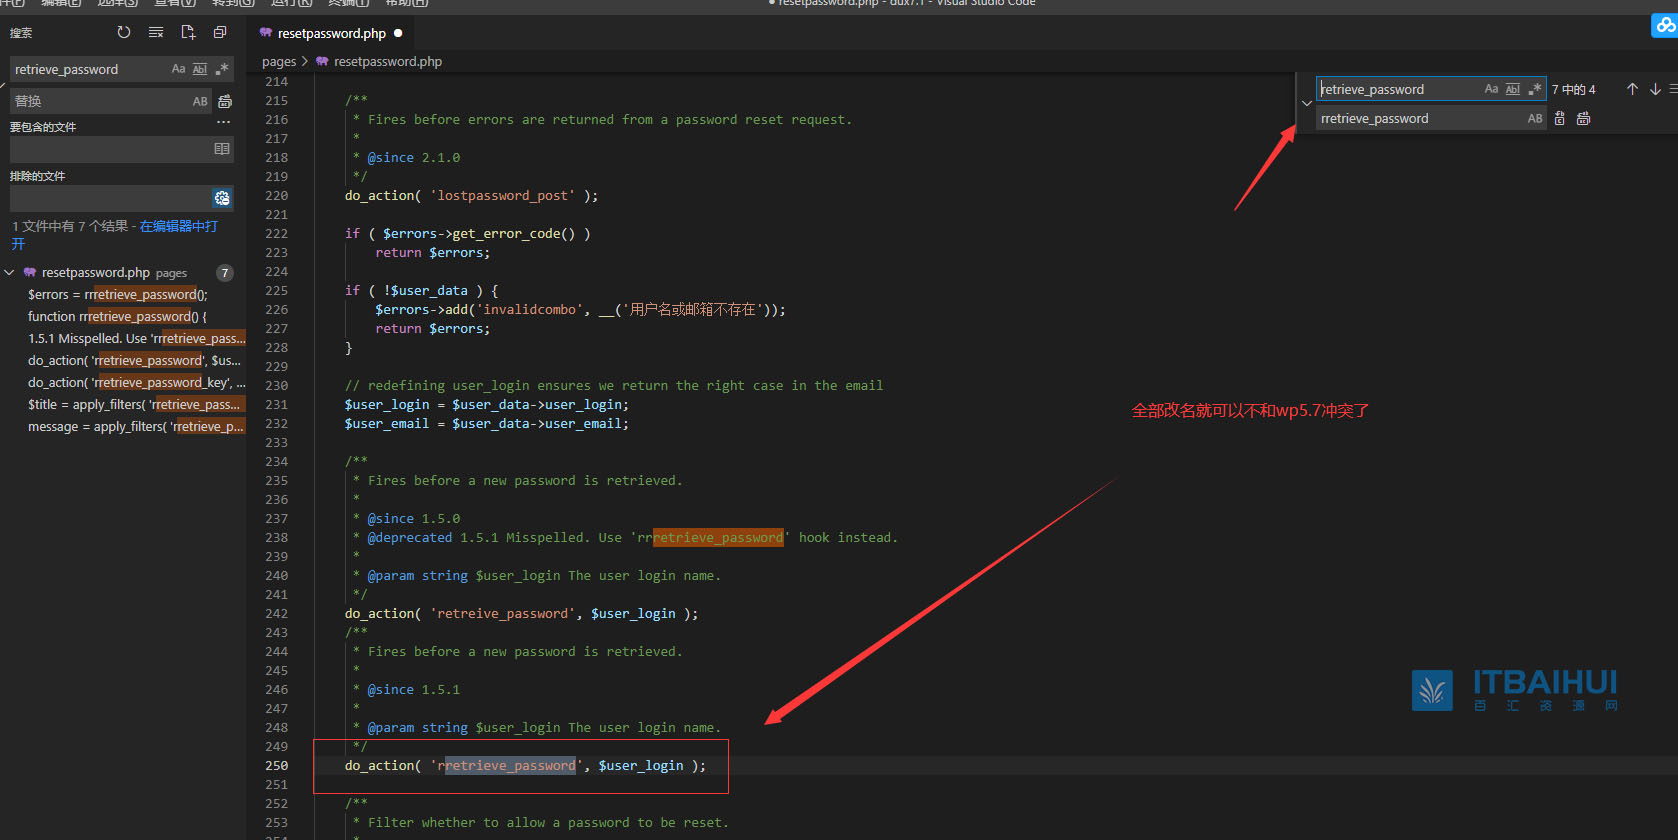Toggle whole word match in sidebar search
1678x840 pixels.
tap(200, 69)
